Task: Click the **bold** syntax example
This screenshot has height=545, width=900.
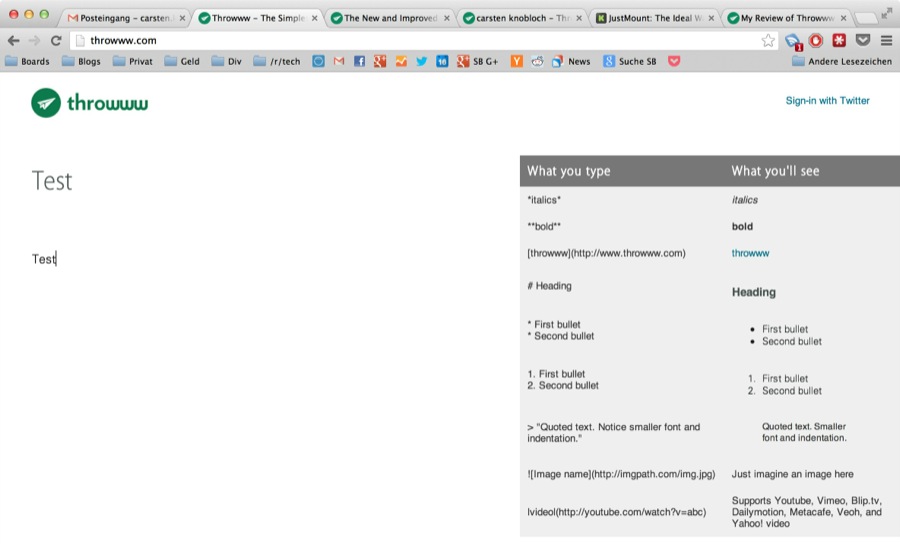Action: click(544, 226)
